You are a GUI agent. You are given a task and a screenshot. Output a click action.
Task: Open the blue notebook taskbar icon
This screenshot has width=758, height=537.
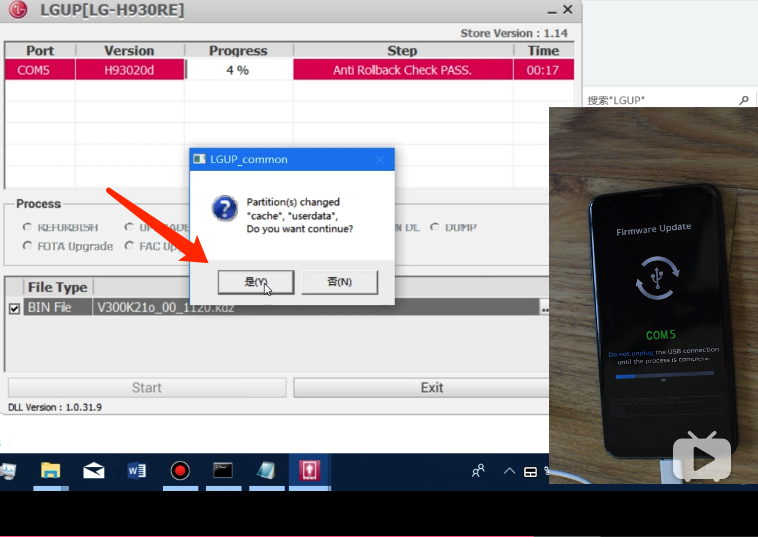point(266,471)
